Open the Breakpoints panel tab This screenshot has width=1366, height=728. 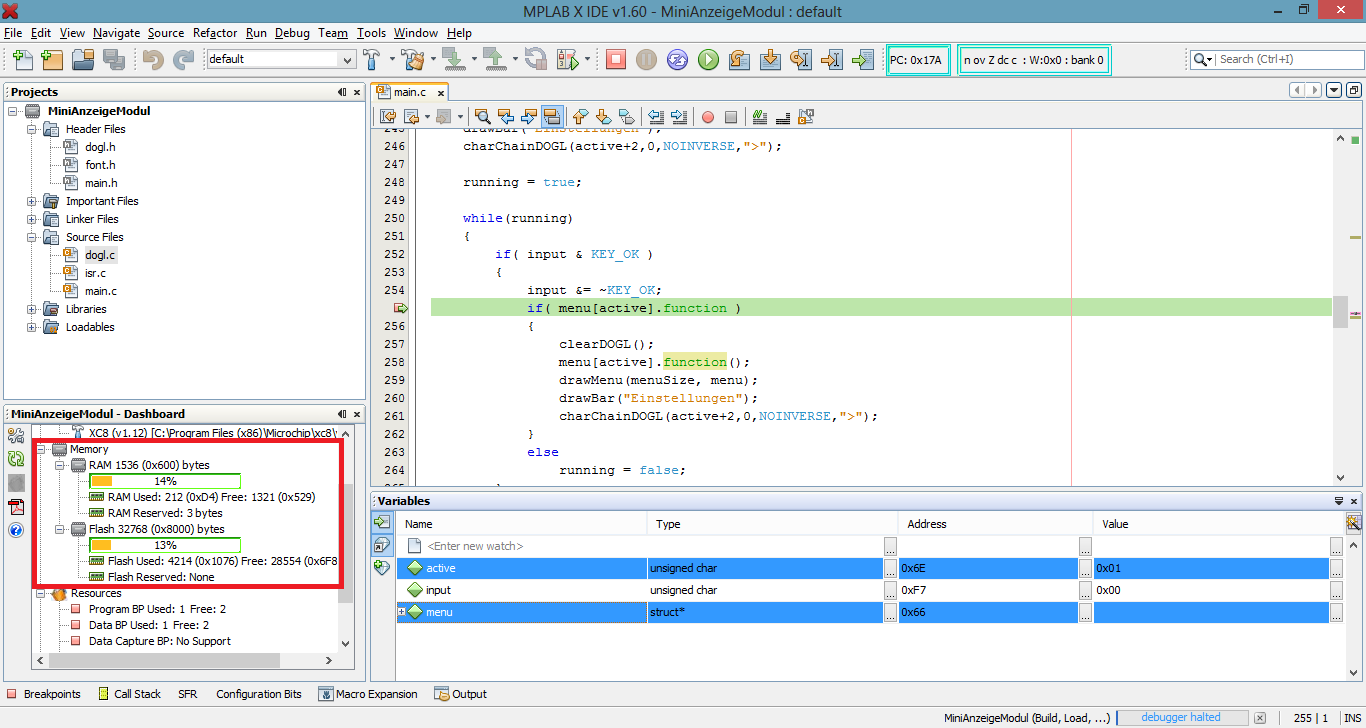(x=44, y=694)
